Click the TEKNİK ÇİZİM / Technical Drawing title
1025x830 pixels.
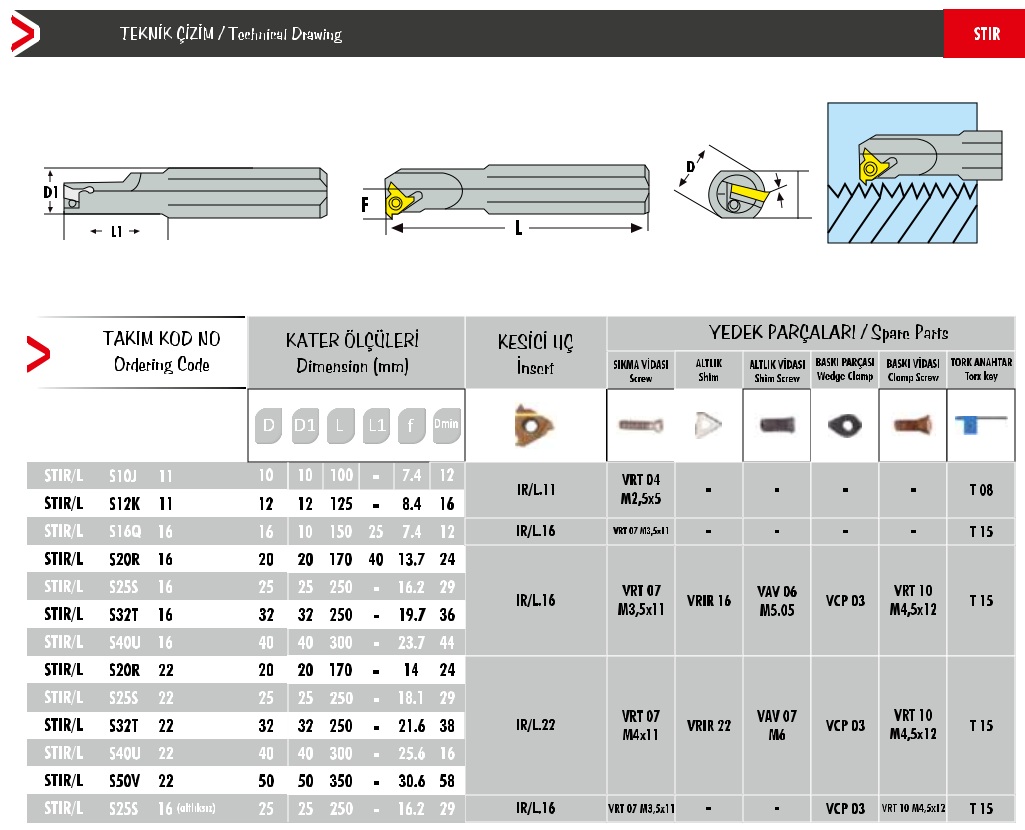pos(231,34)
